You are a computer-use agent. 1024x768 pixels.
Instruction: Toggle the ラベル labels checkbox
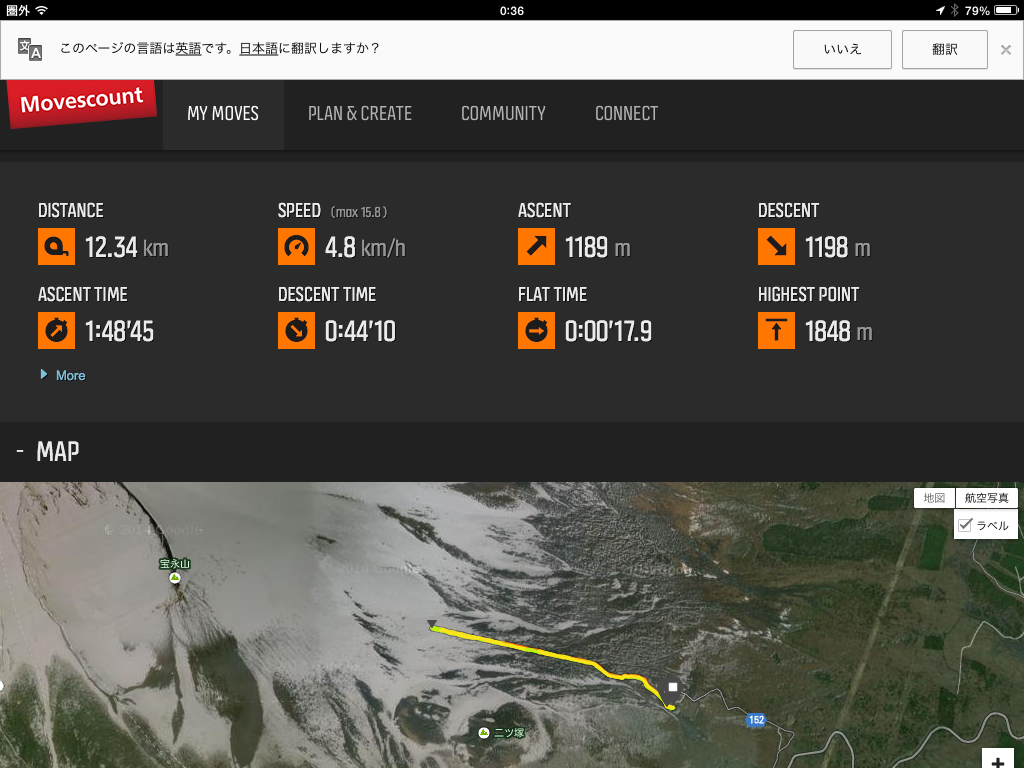[965, 525]
